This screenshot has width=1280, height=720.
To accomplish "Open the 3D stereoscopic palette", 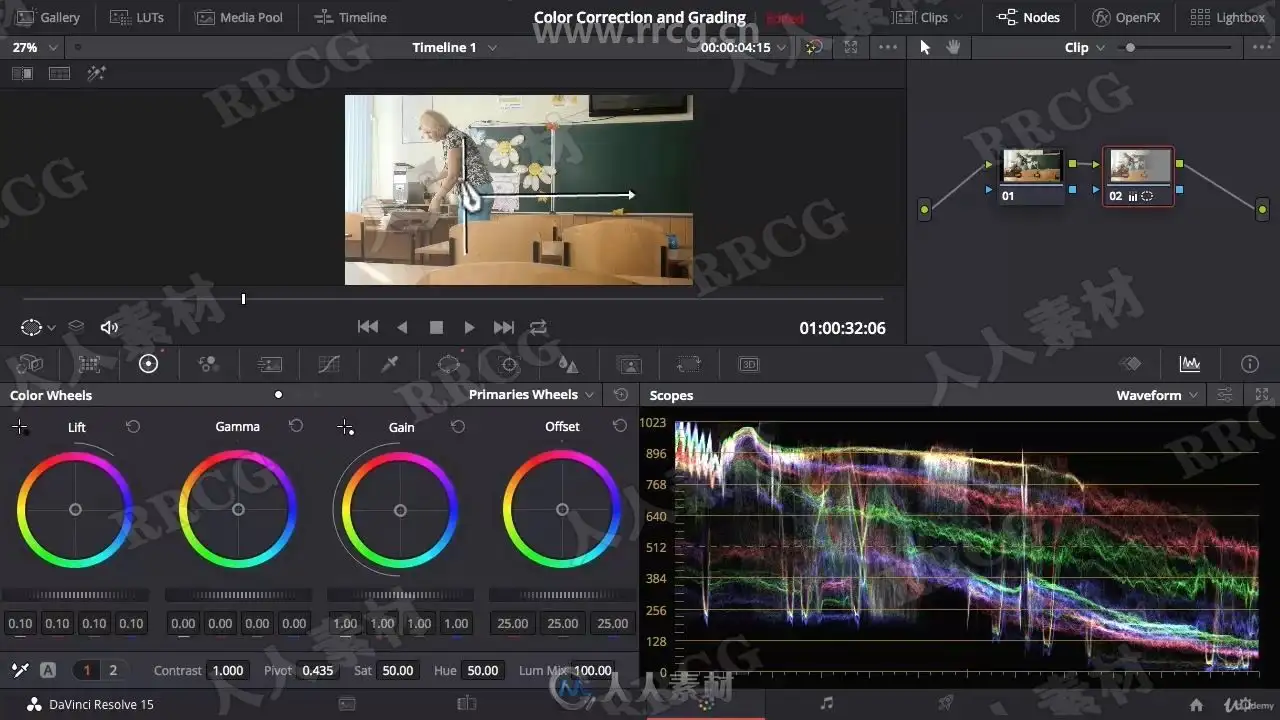I will 749,364.
